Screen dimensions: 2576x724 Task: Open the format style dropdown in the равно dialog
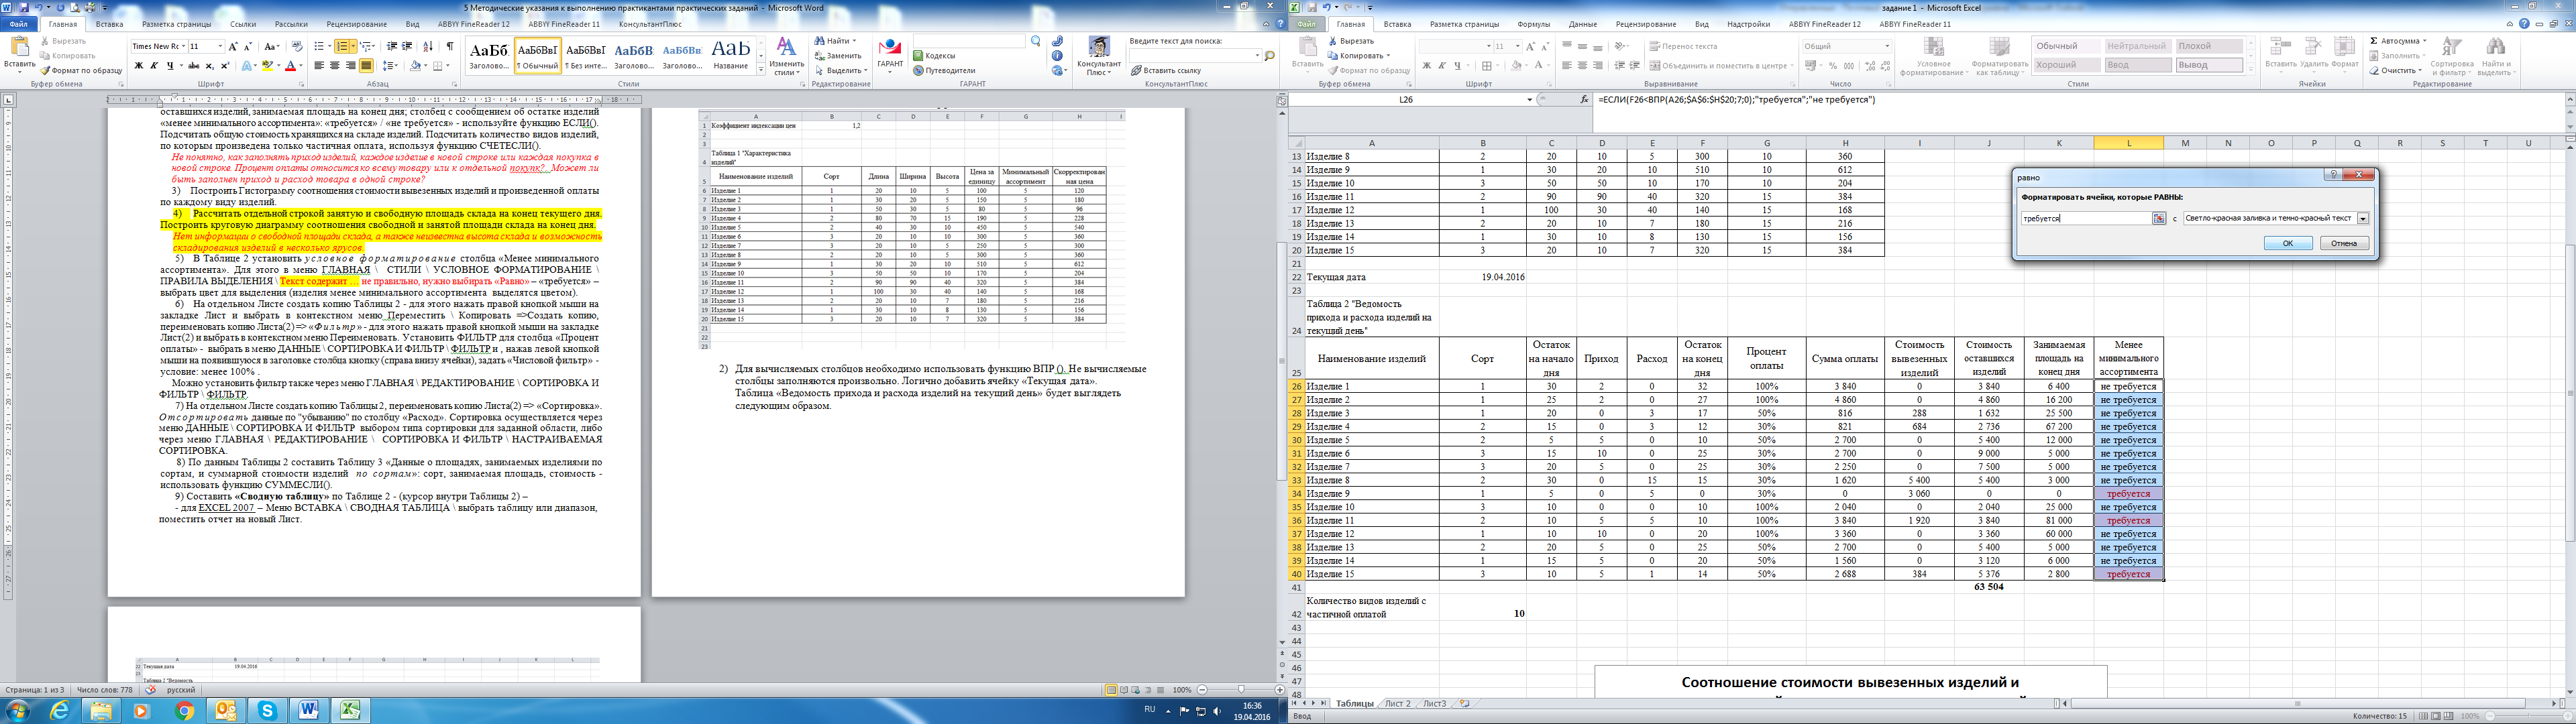tap(2363, 218)
